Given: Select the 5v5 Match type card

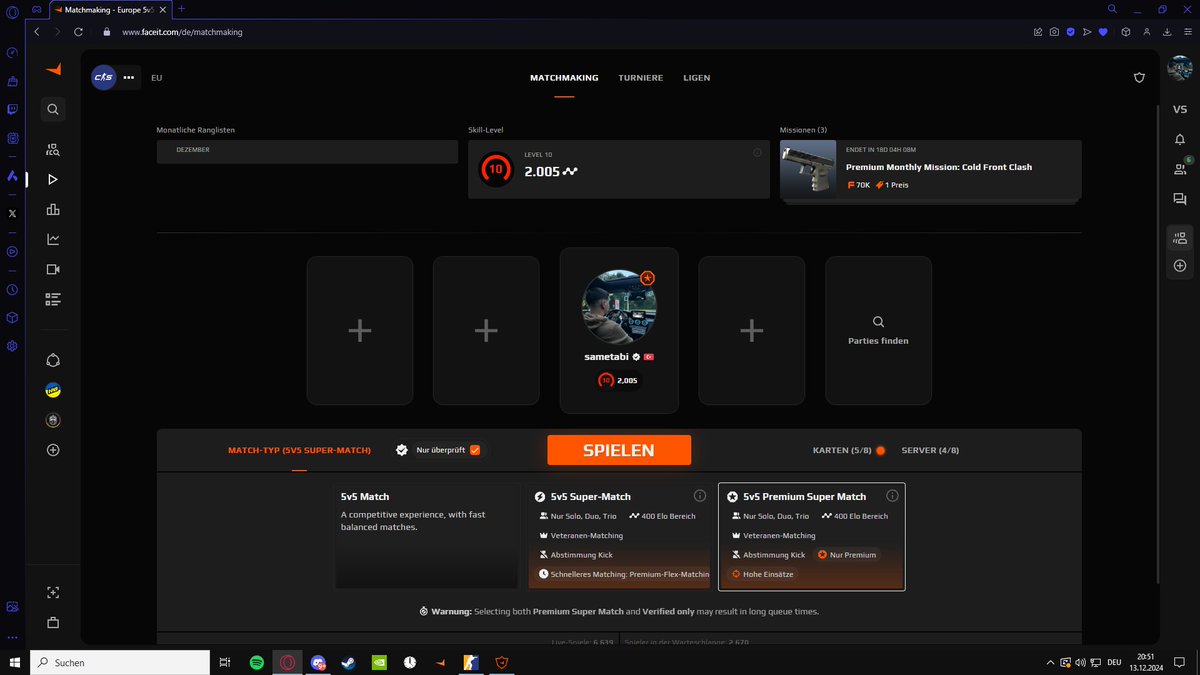Looking at the screenshot, I should [427, 536].
